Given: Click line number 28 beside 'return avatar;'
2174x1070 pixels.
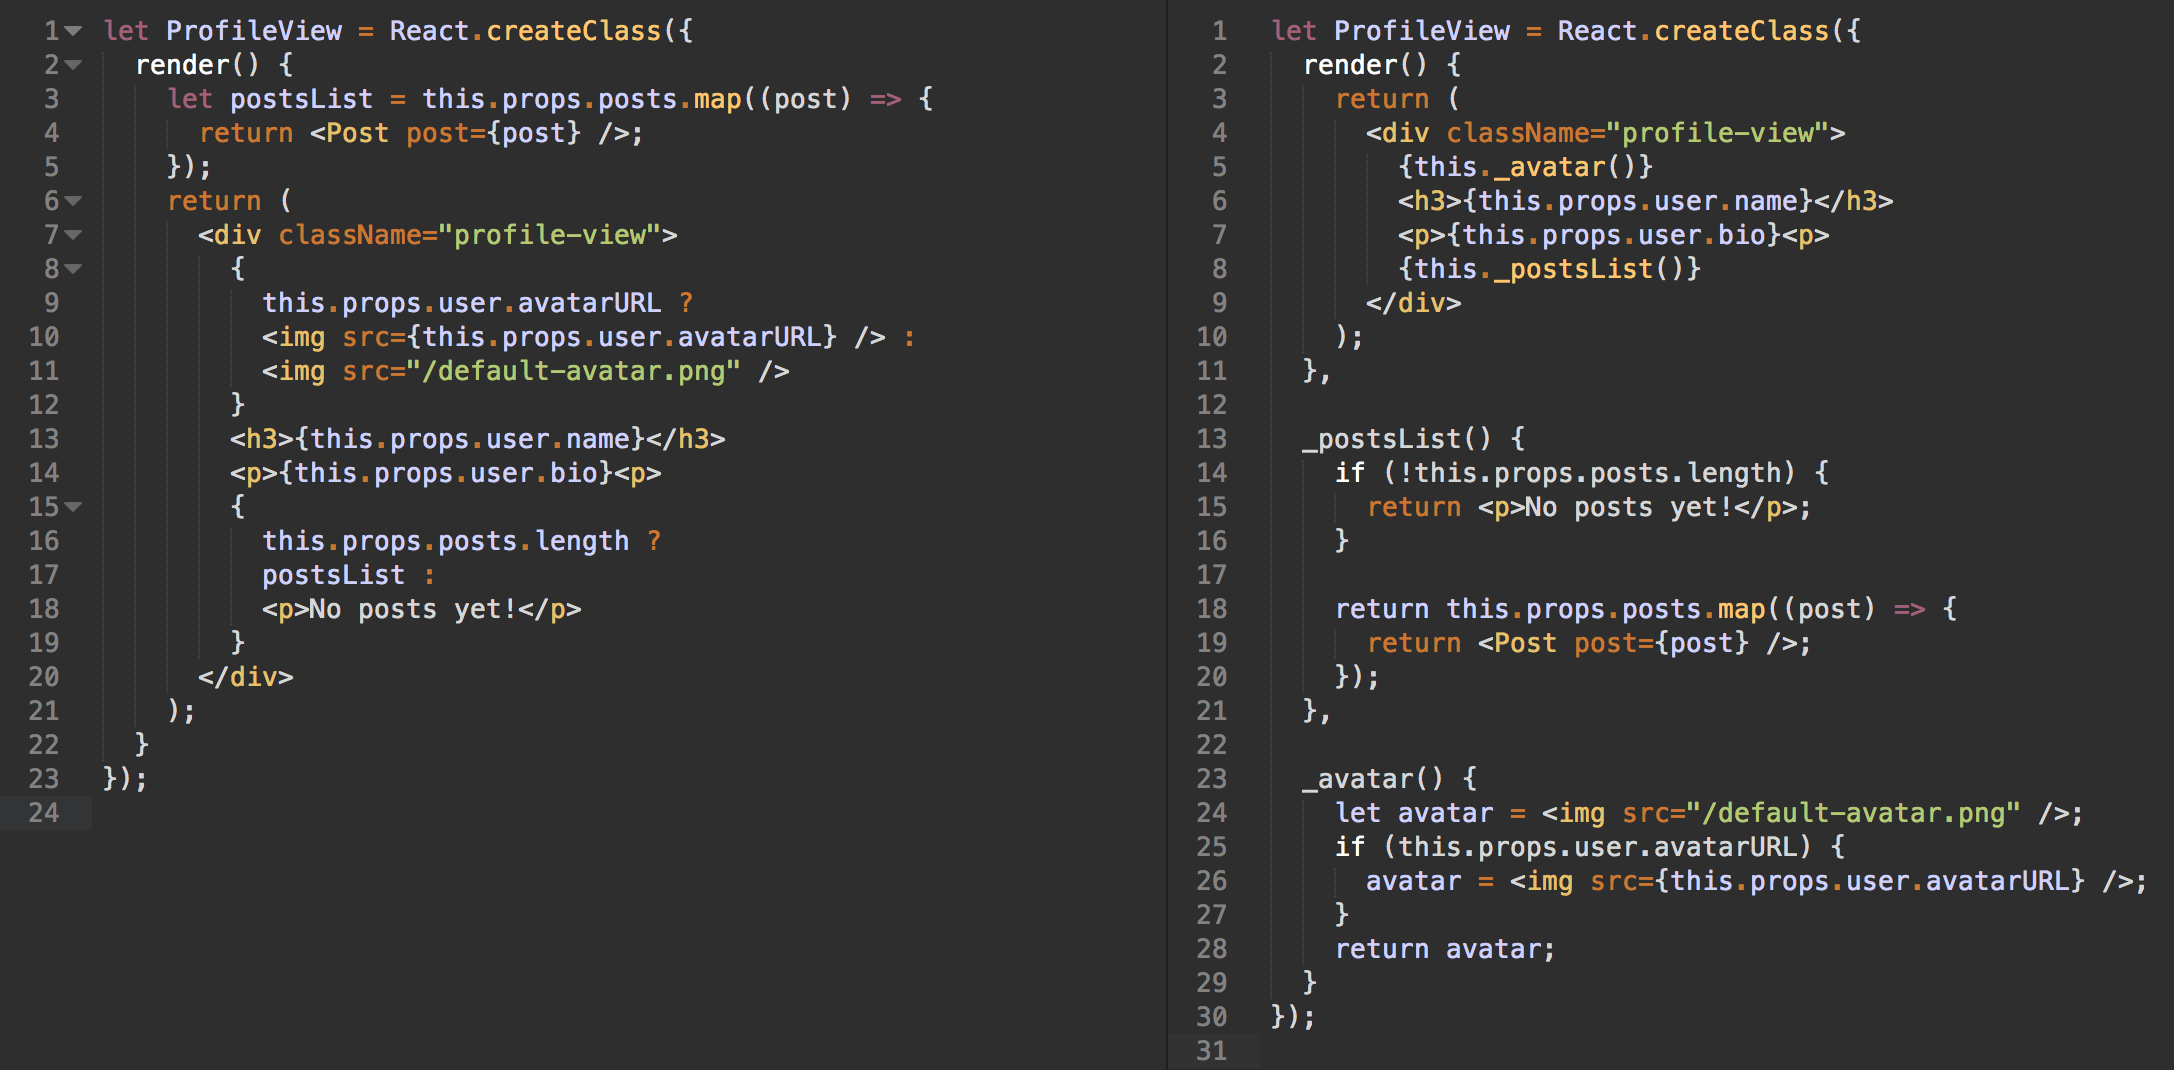Looking at the screenshot, I should tap(1212, 948).
